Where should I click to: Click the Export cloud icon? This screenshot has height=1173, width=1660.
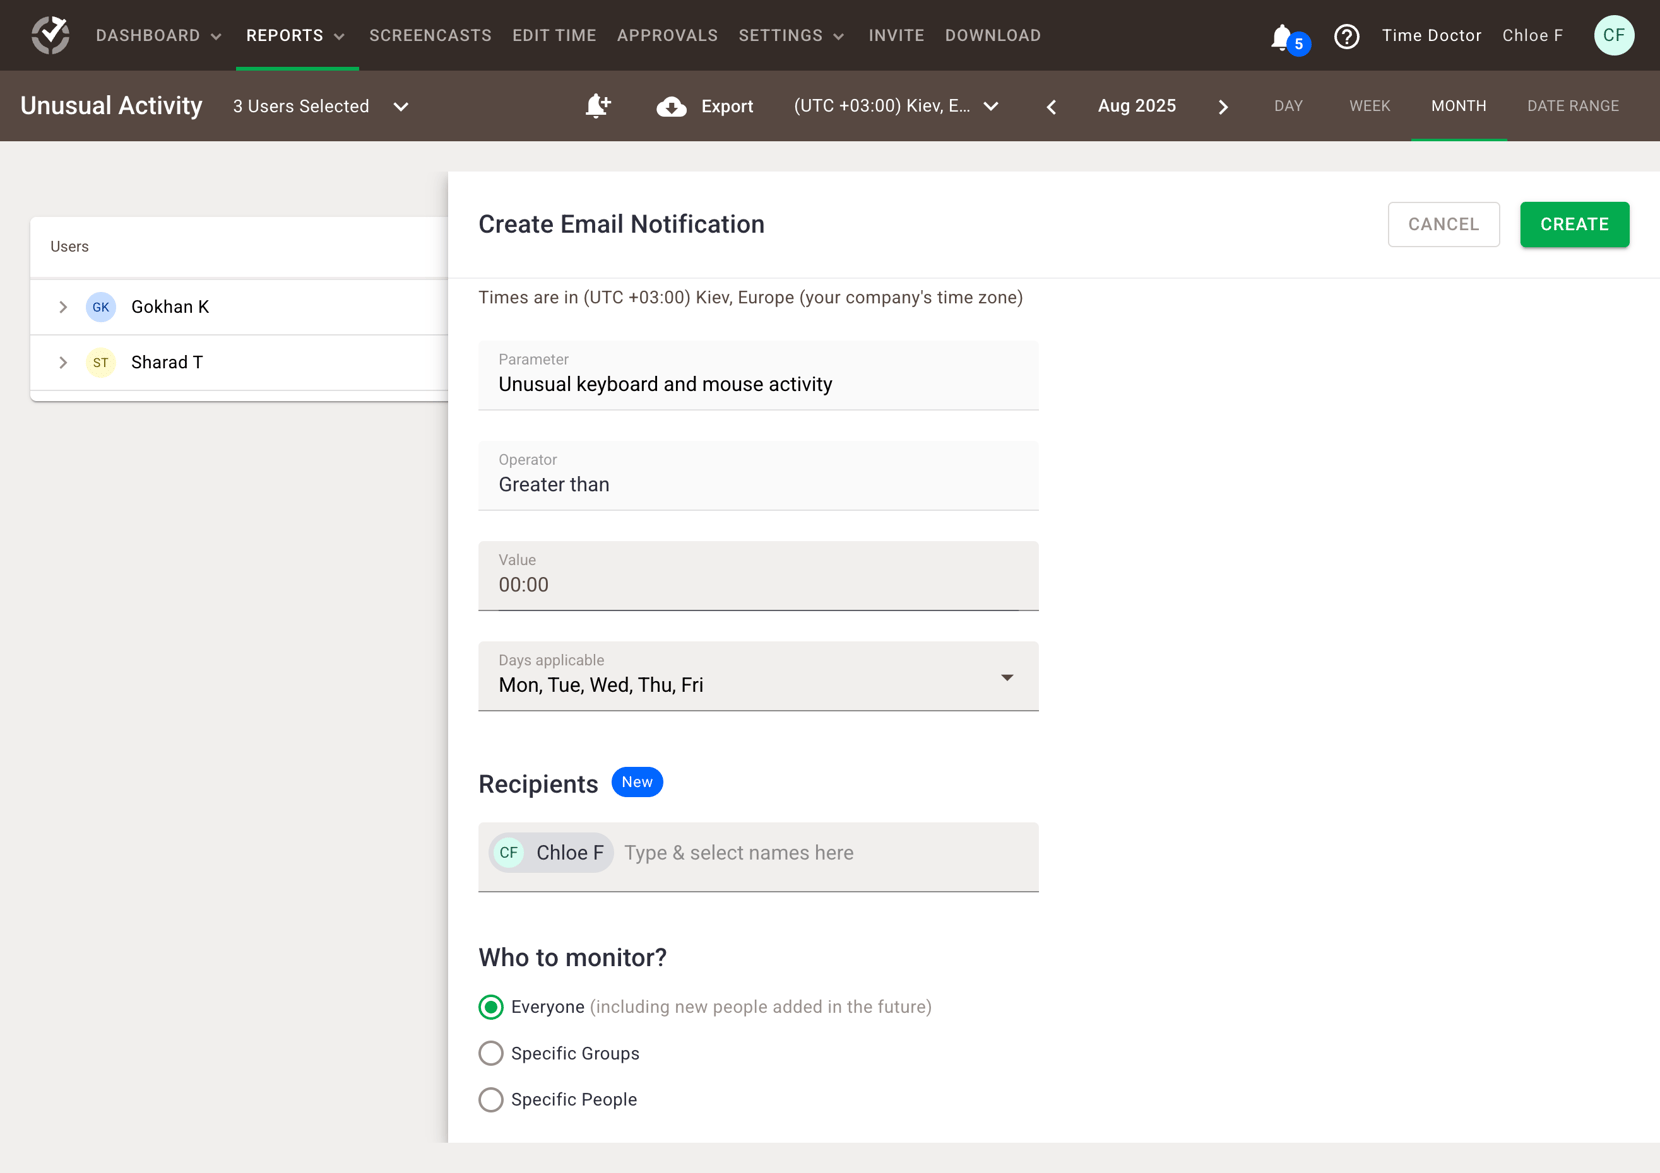[x=671, y=106]
